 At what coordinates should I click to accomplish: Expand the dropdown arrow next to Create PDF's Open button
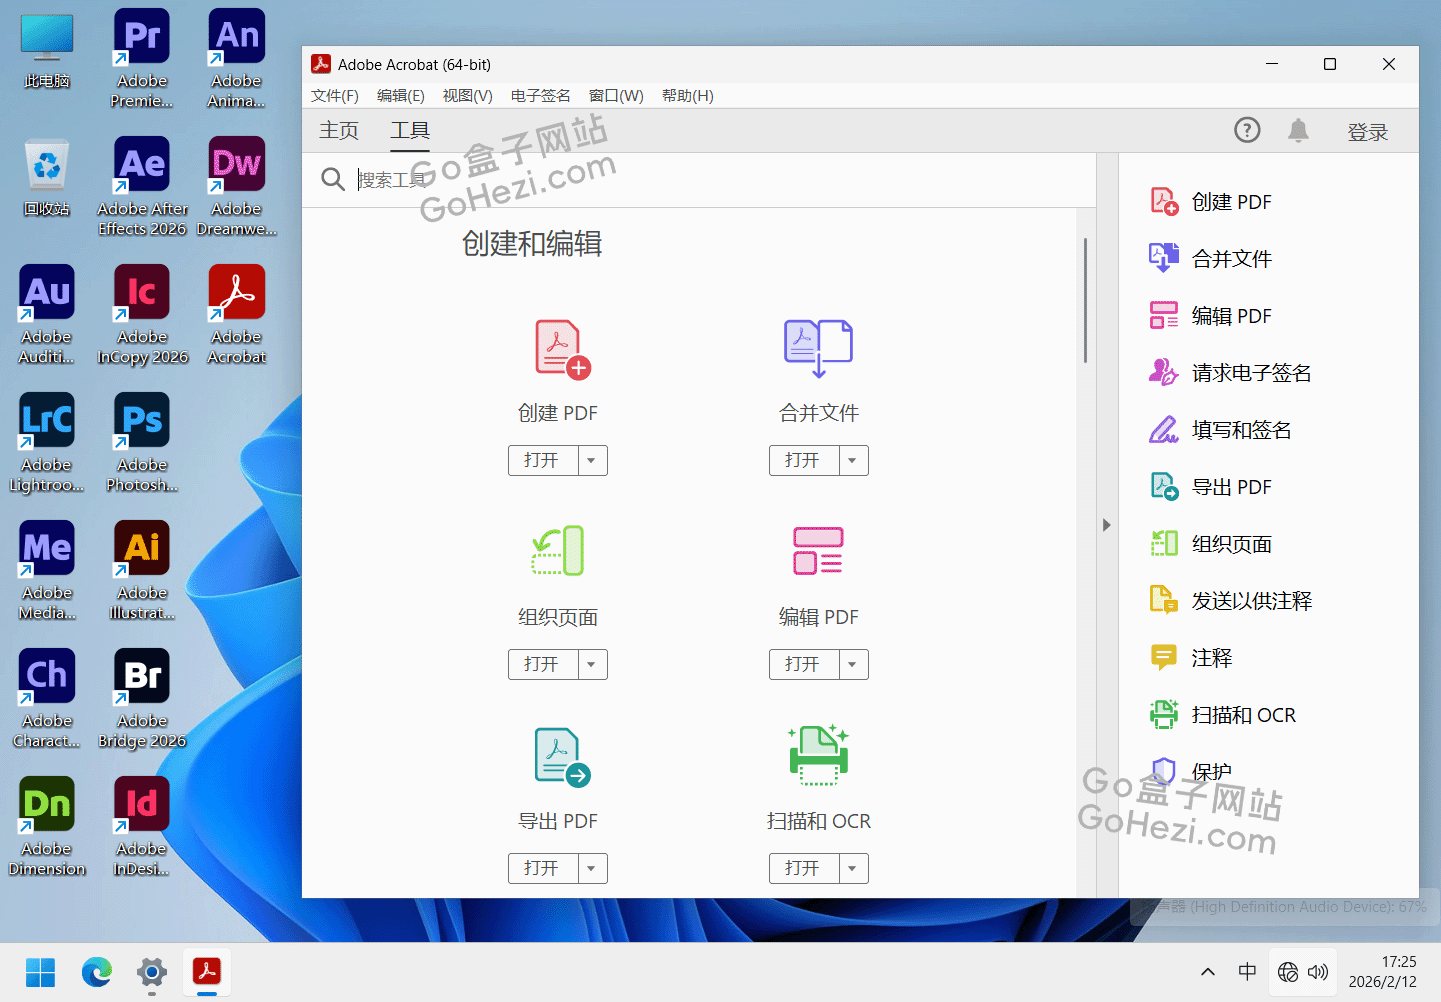(x=592, y=461)
